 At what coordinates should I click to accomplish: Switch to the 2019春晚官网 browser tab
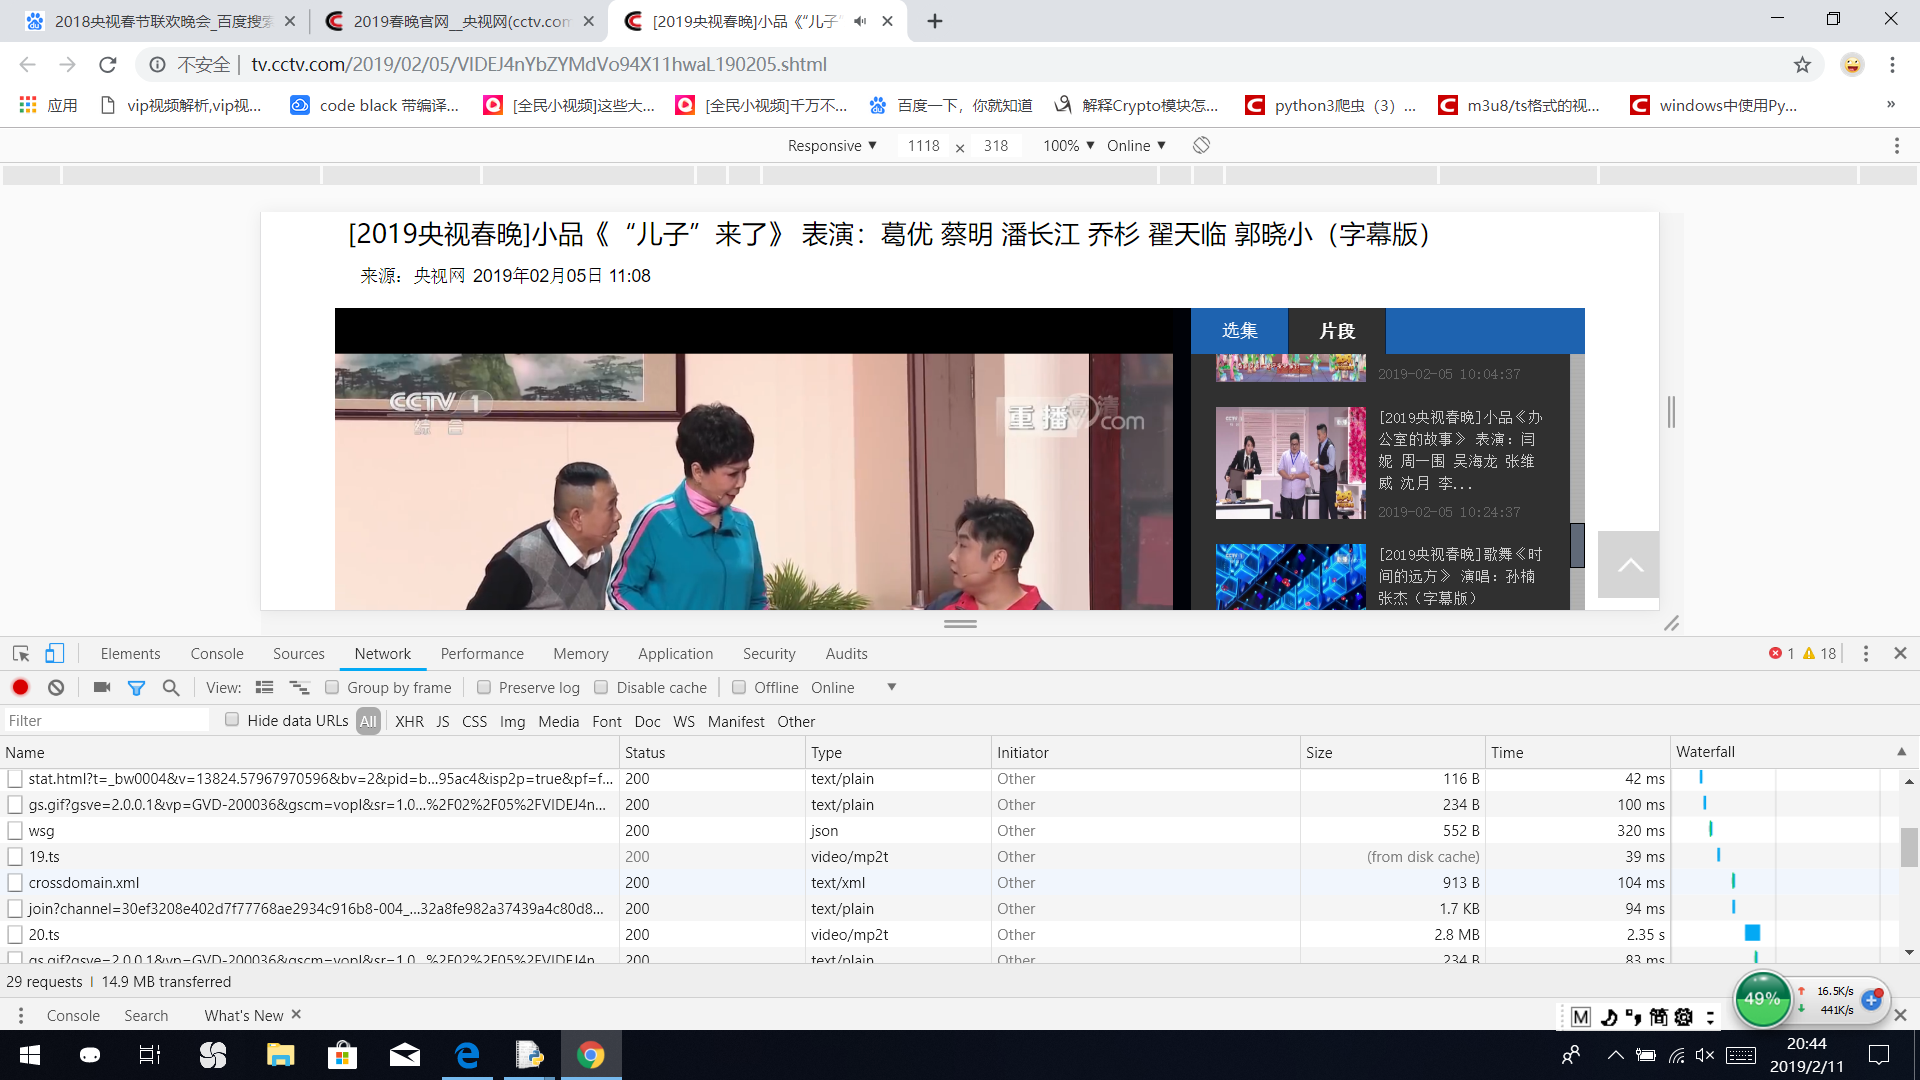tap(460, 21)
